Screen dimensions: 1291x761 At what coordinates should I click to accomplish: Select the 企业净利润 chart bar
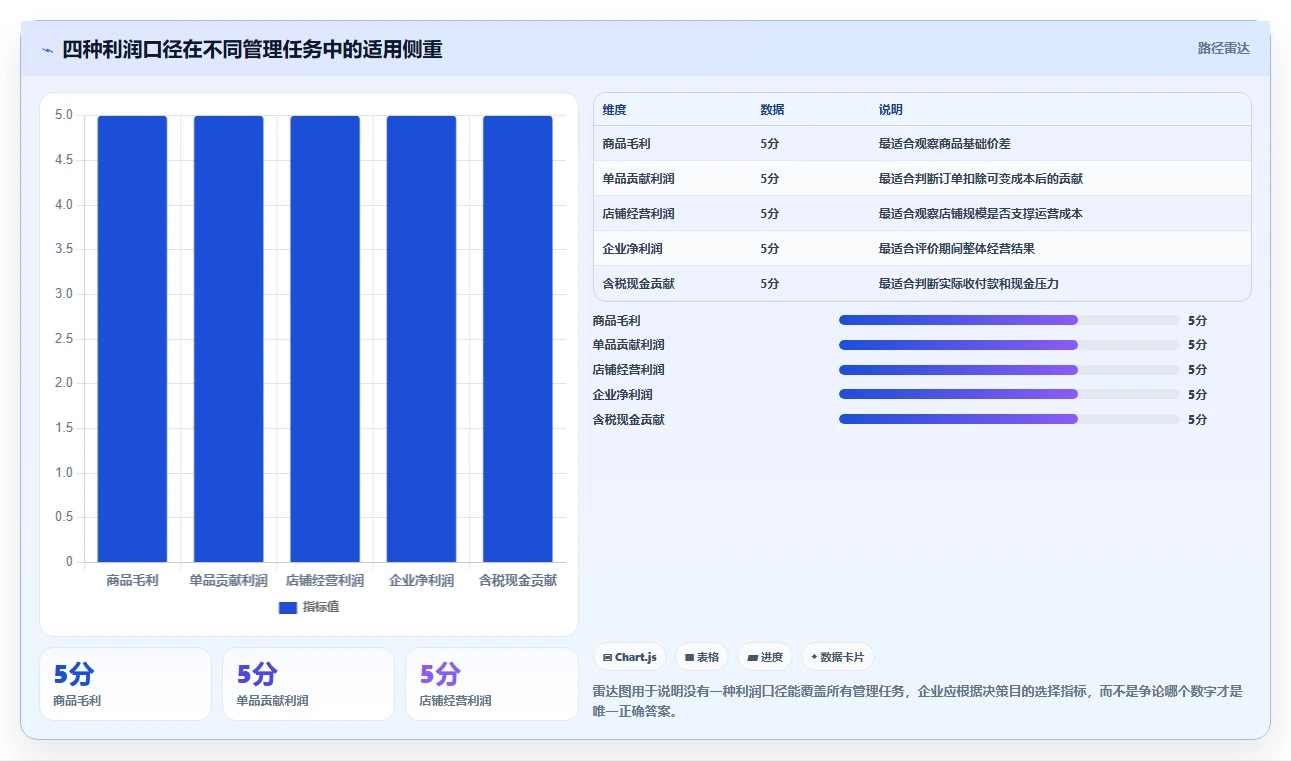pos(421,339)
